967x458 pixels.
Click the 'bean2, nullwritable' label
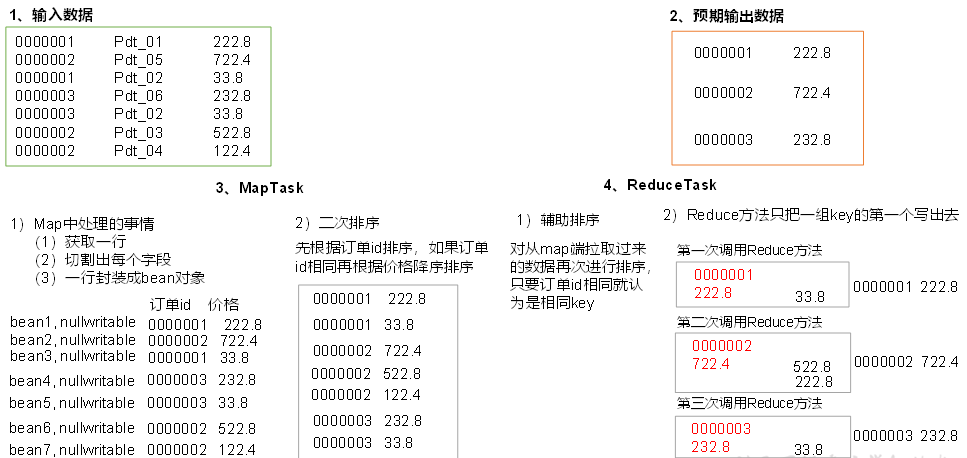tap(73, 340)
